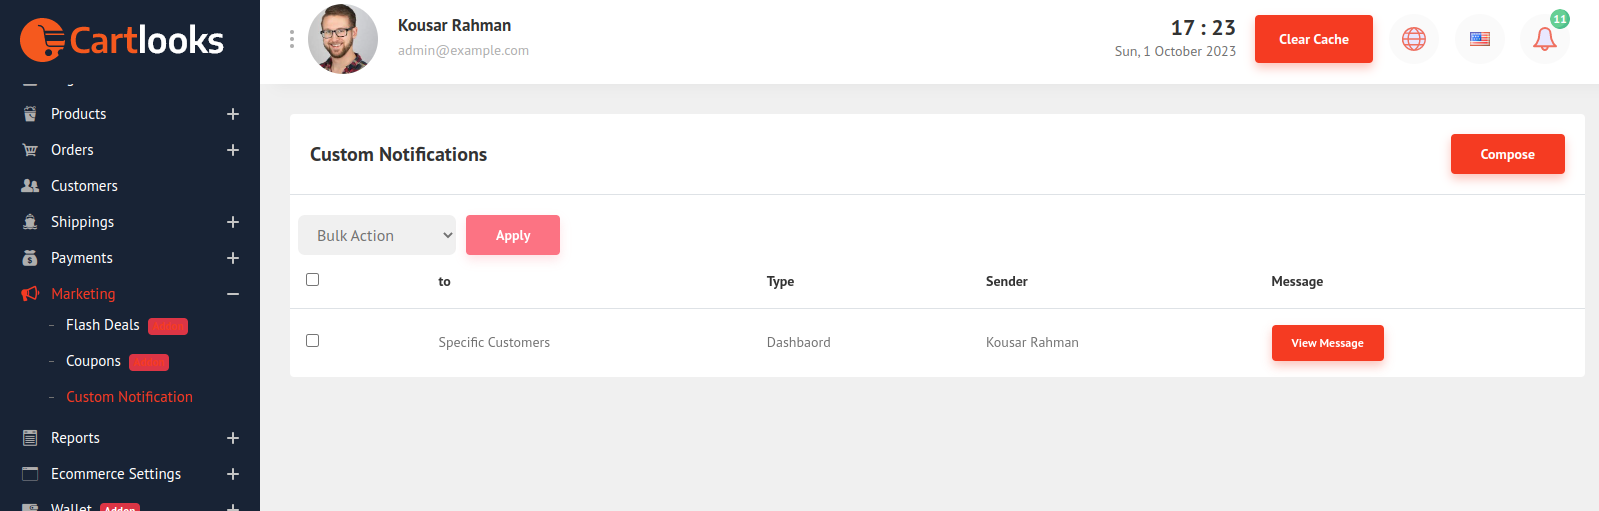Open the globe website icon
Viewport: 1599px width, 511px height.
coord(1413,39)
